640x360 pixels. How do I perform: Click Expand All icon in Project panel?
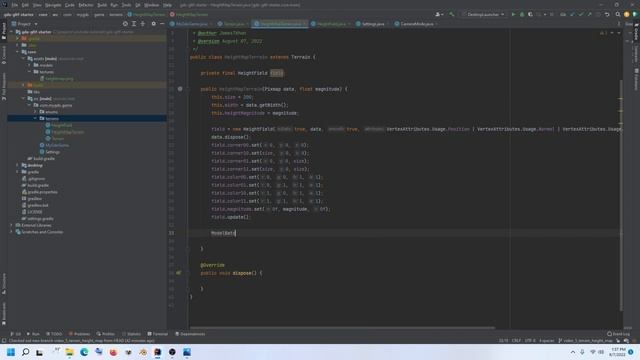click(134, 24)
